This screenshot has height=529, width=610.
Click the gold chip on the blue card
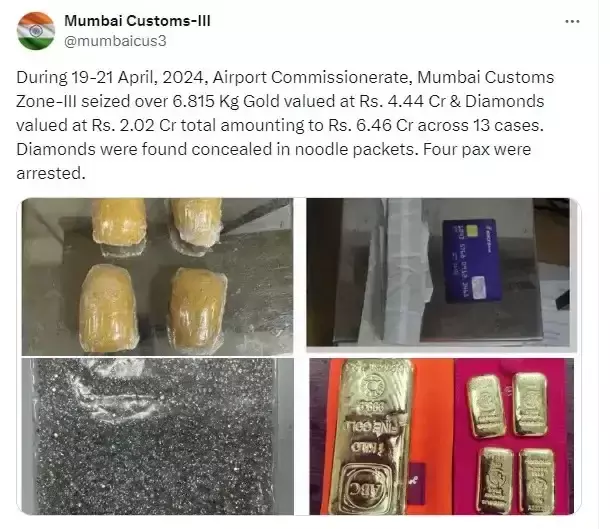(x=472, y=230)
